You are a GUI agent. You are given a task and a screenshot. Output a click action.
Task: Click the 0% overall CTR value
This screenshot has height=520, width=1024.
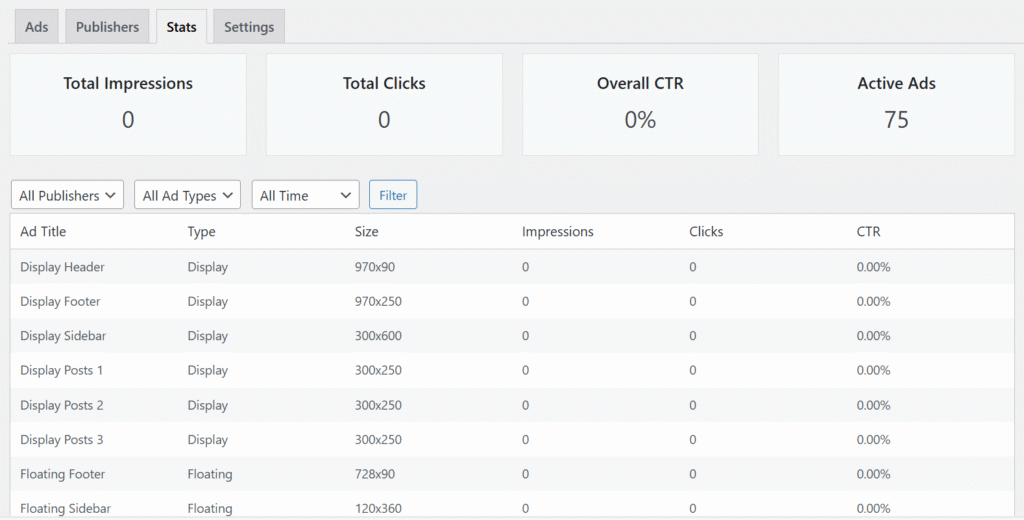click(640, 120)
